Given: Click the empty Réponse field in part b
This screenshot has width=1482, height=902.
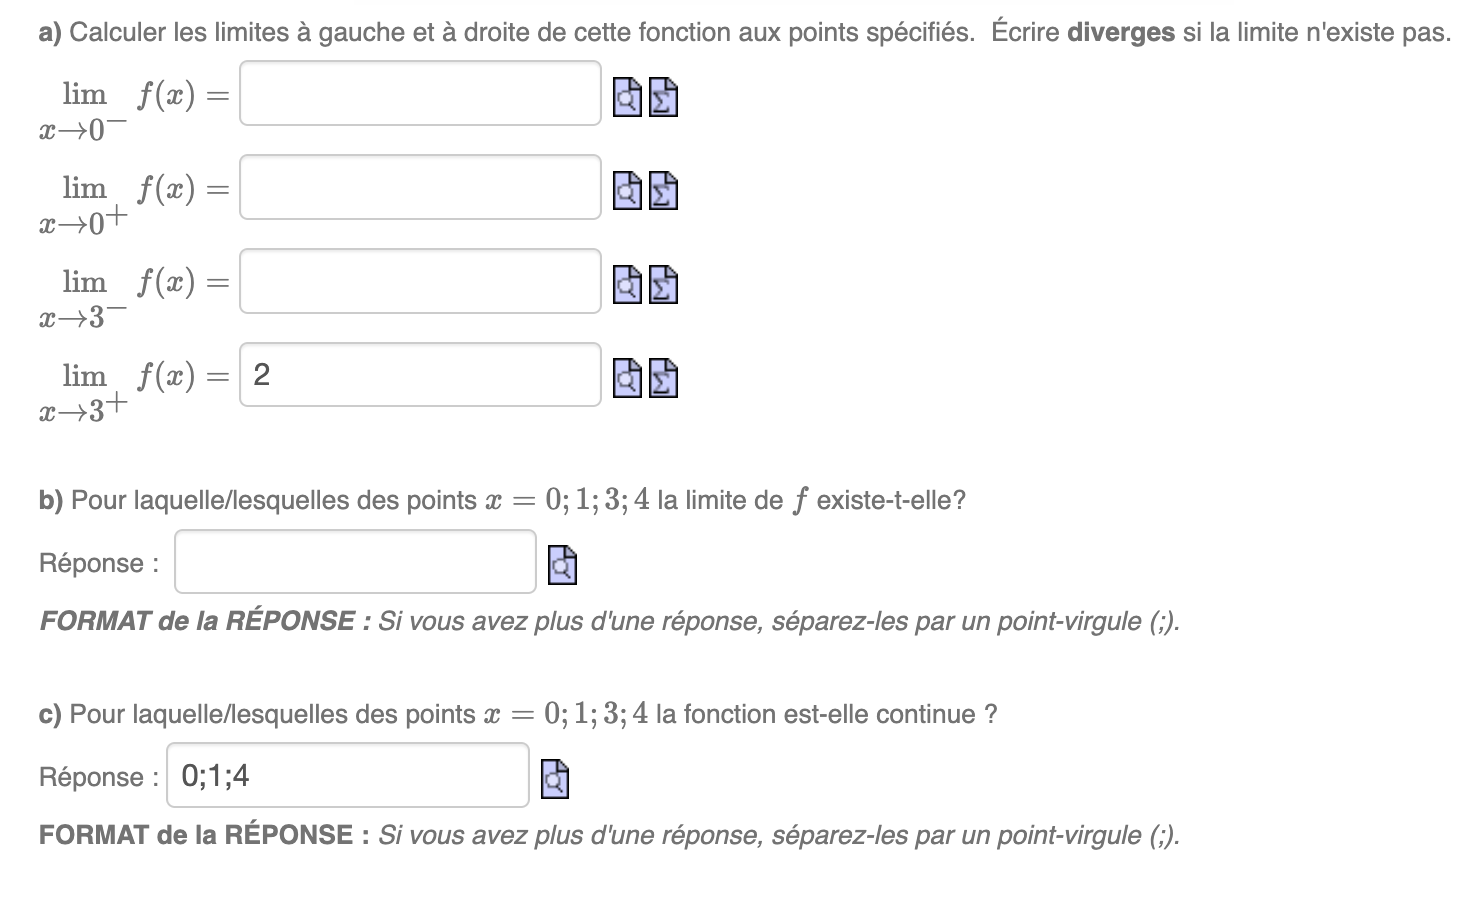Looking at the screenshot, I should pyautogui.click(x=355, y=562).
